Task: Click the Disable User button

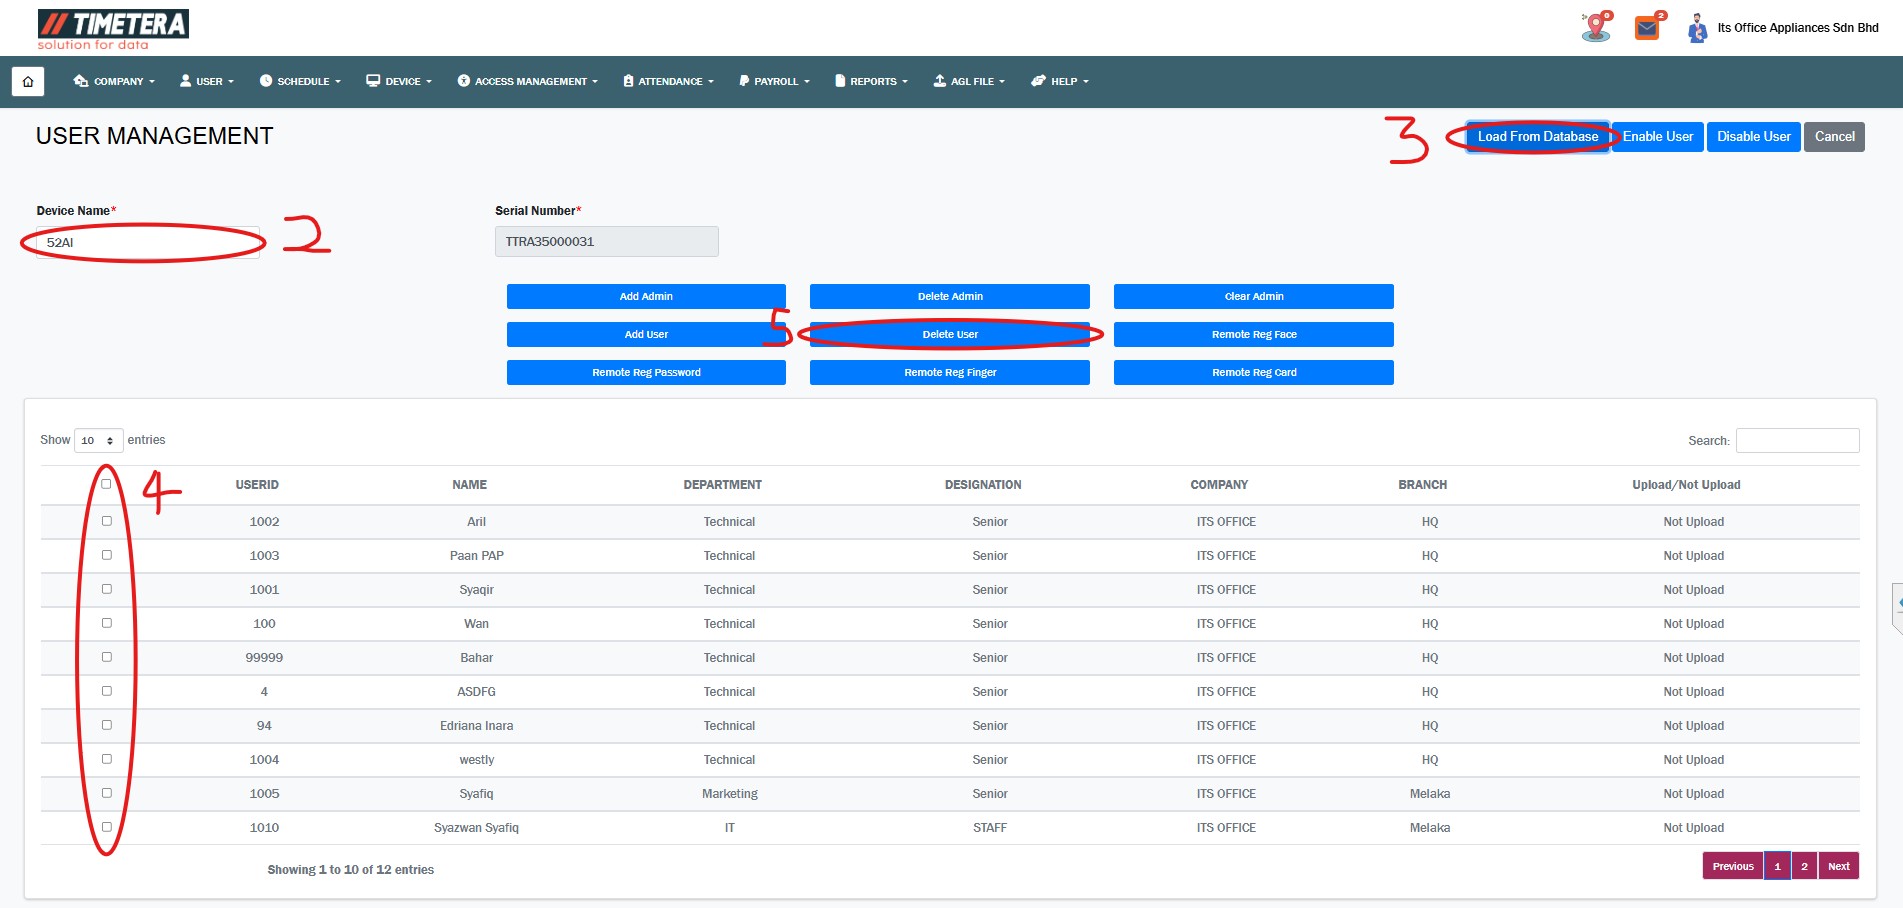Action: point(1754,137)
